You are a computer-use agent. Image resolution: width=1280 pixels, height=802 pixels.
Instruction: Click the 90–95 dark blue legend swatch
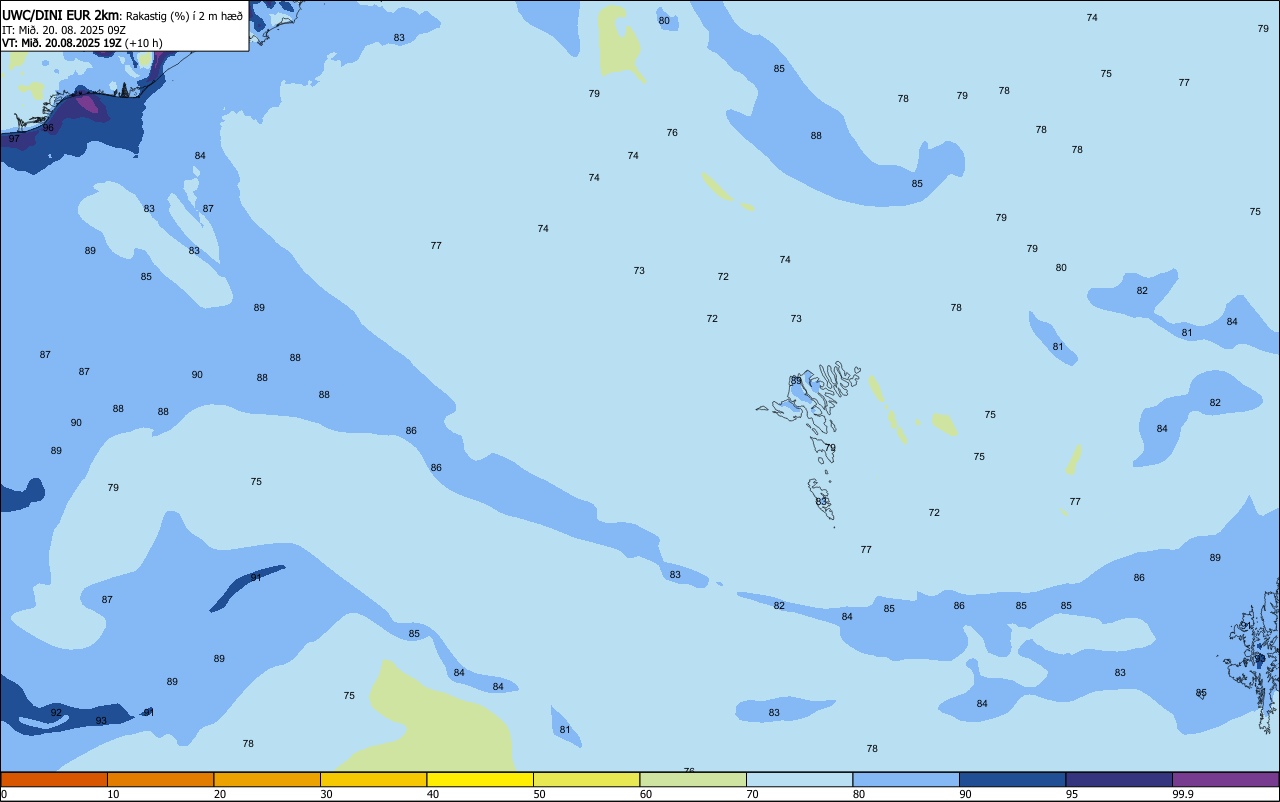click(x=1012, y=779)
